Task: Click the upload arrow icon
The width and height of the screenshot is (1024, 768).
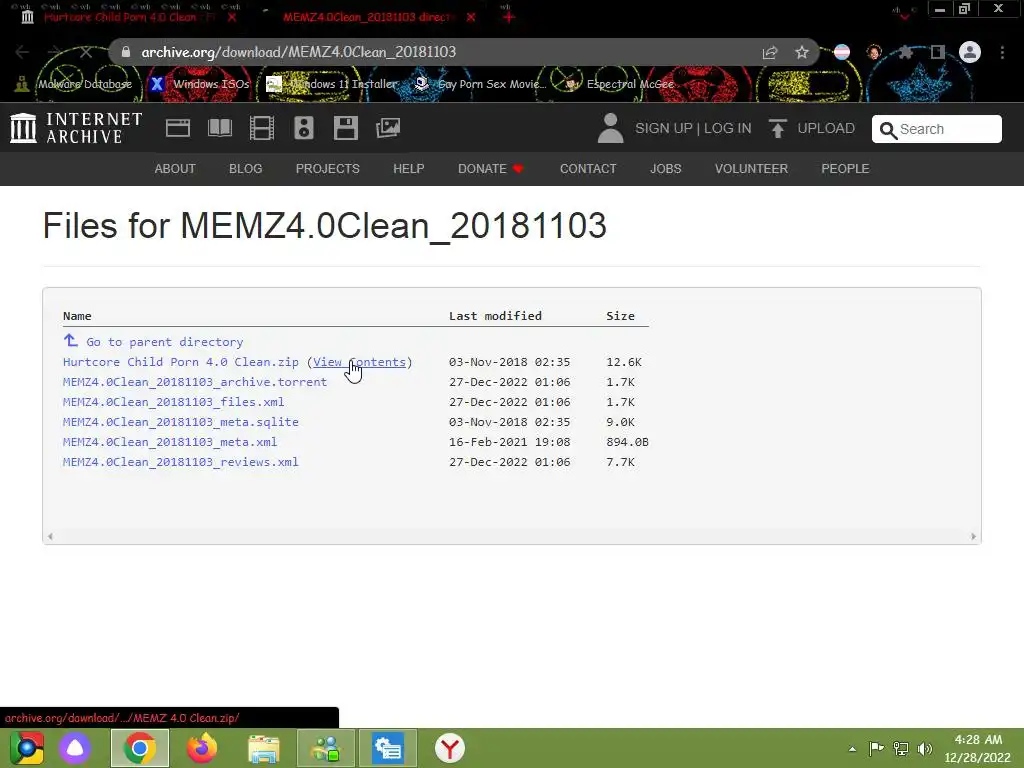Action: [777, 128]
